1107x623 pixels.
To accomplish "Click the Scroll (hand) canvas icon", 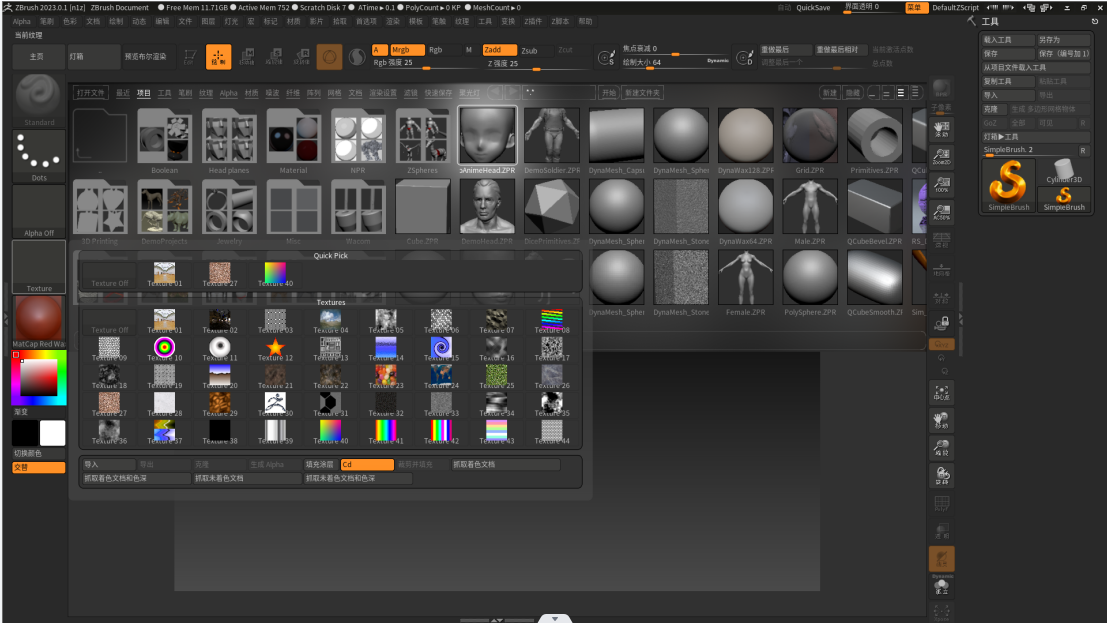I will (x=941, y=129).
